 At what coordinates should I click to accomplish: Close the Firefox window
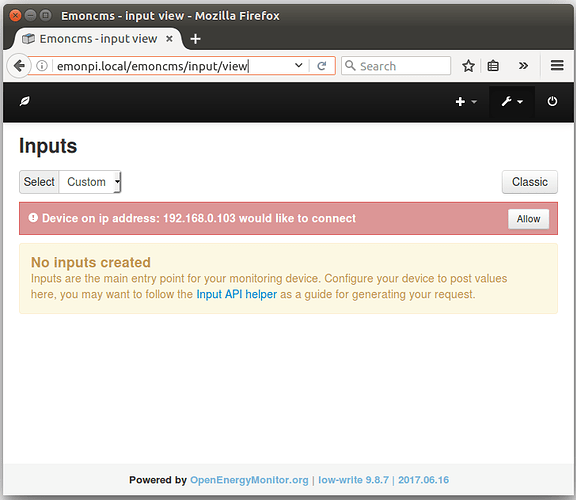[x=15, y=15]
